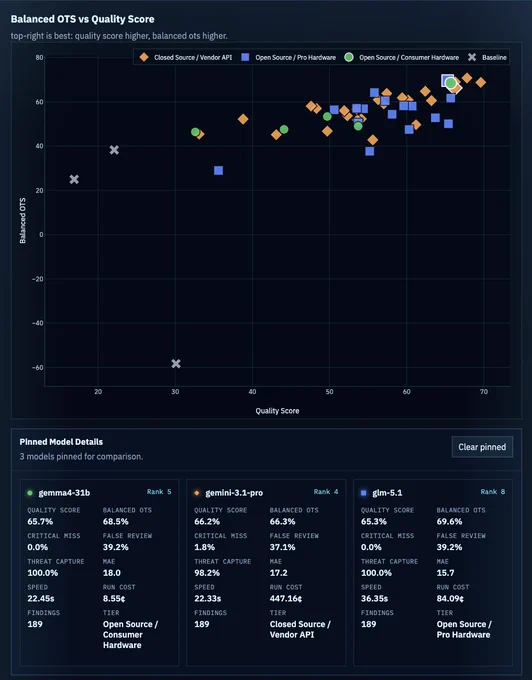Click the Closed Source / Vendor API tier value

coord(300,629)
